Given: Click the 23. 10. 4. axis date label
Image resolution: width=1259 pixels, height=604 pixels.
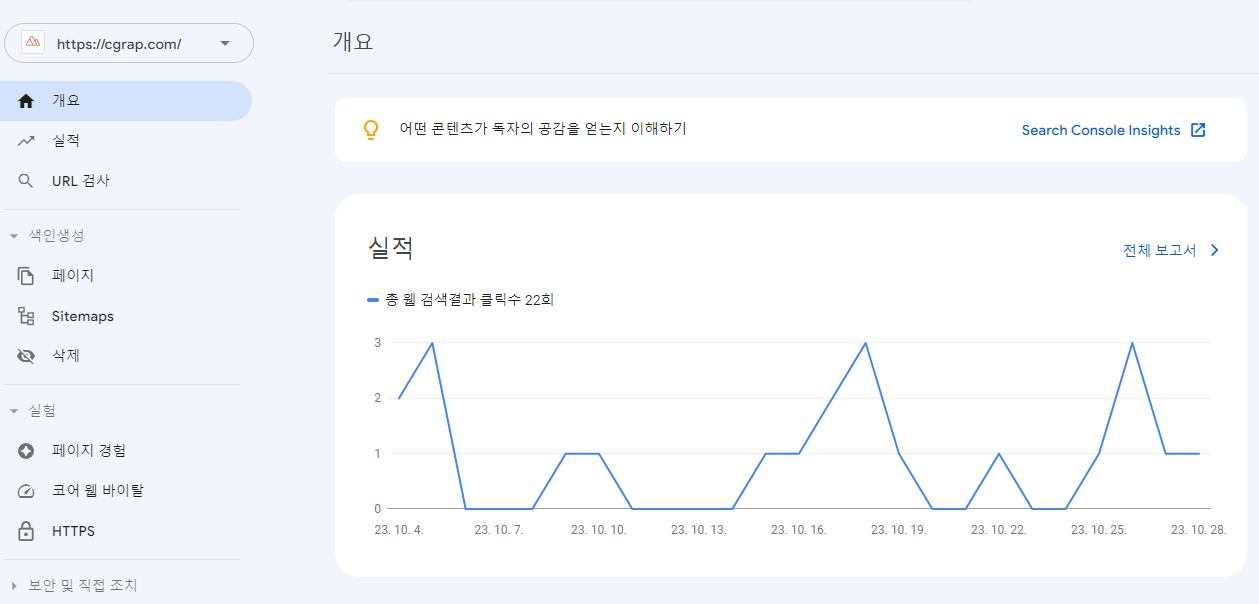Looking at the screenshot, I should pos(399,530).
